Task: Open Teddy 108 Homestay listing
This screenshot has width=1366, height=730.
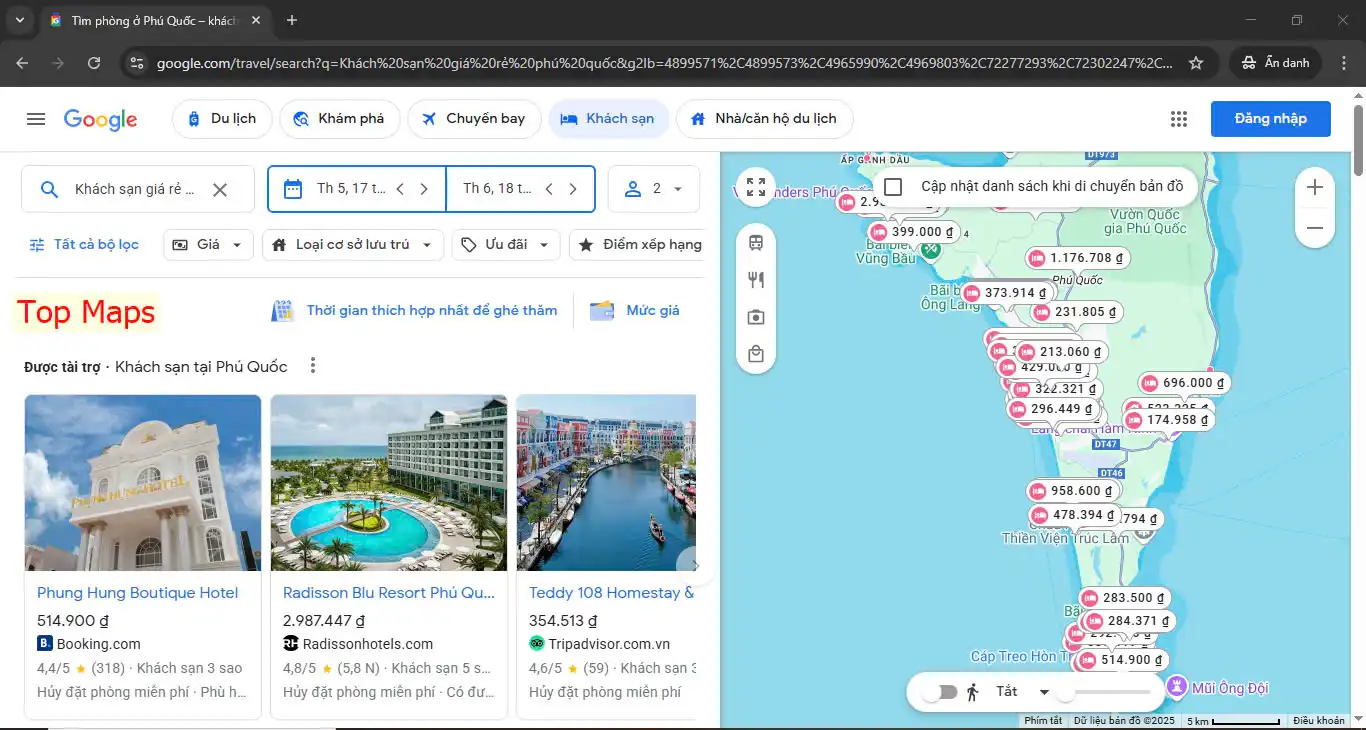Action: (611, 593)
